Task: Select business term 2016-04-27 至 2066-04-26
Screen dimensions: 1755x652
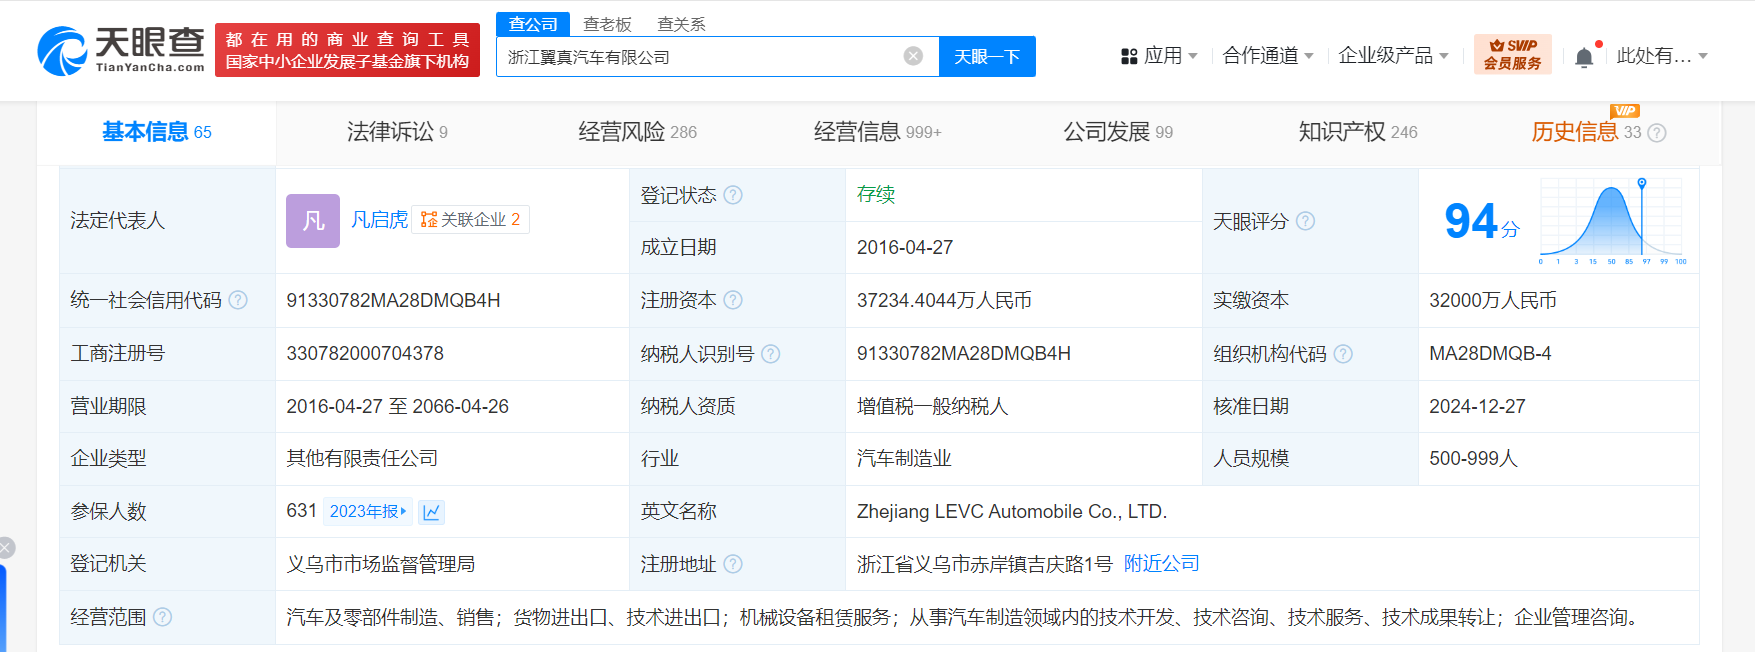Action: pos(397,406)
